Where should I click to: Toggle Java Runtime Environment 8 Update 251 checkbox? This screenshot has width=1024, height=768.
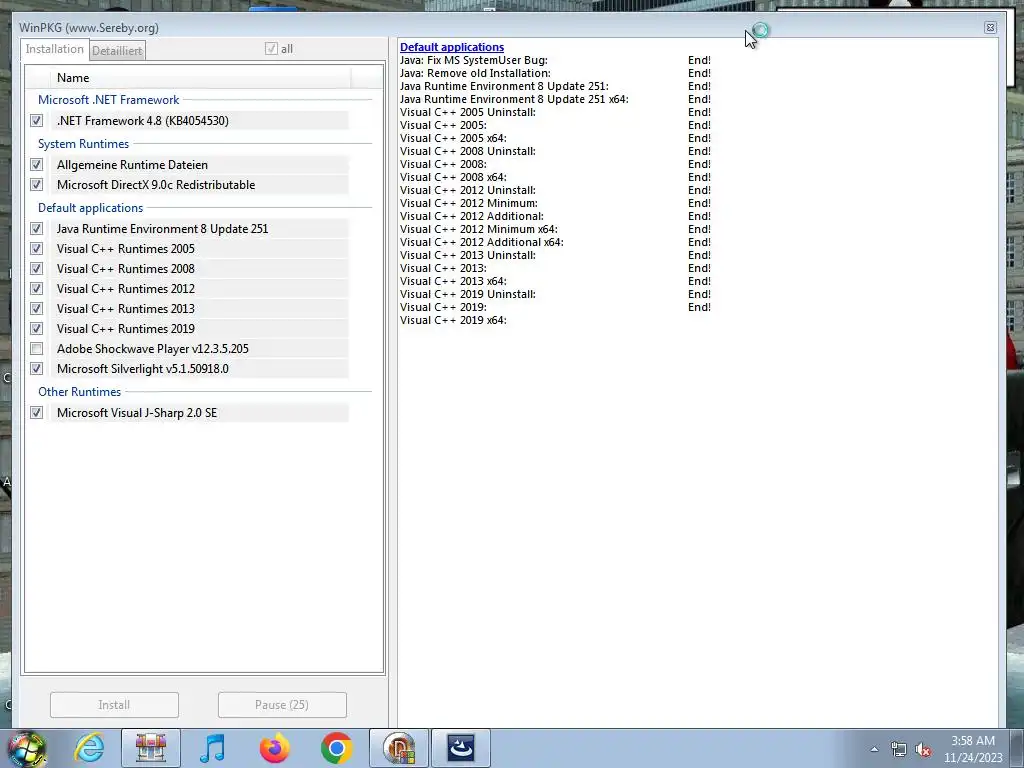pyautogui.click(x=37, y=229)
